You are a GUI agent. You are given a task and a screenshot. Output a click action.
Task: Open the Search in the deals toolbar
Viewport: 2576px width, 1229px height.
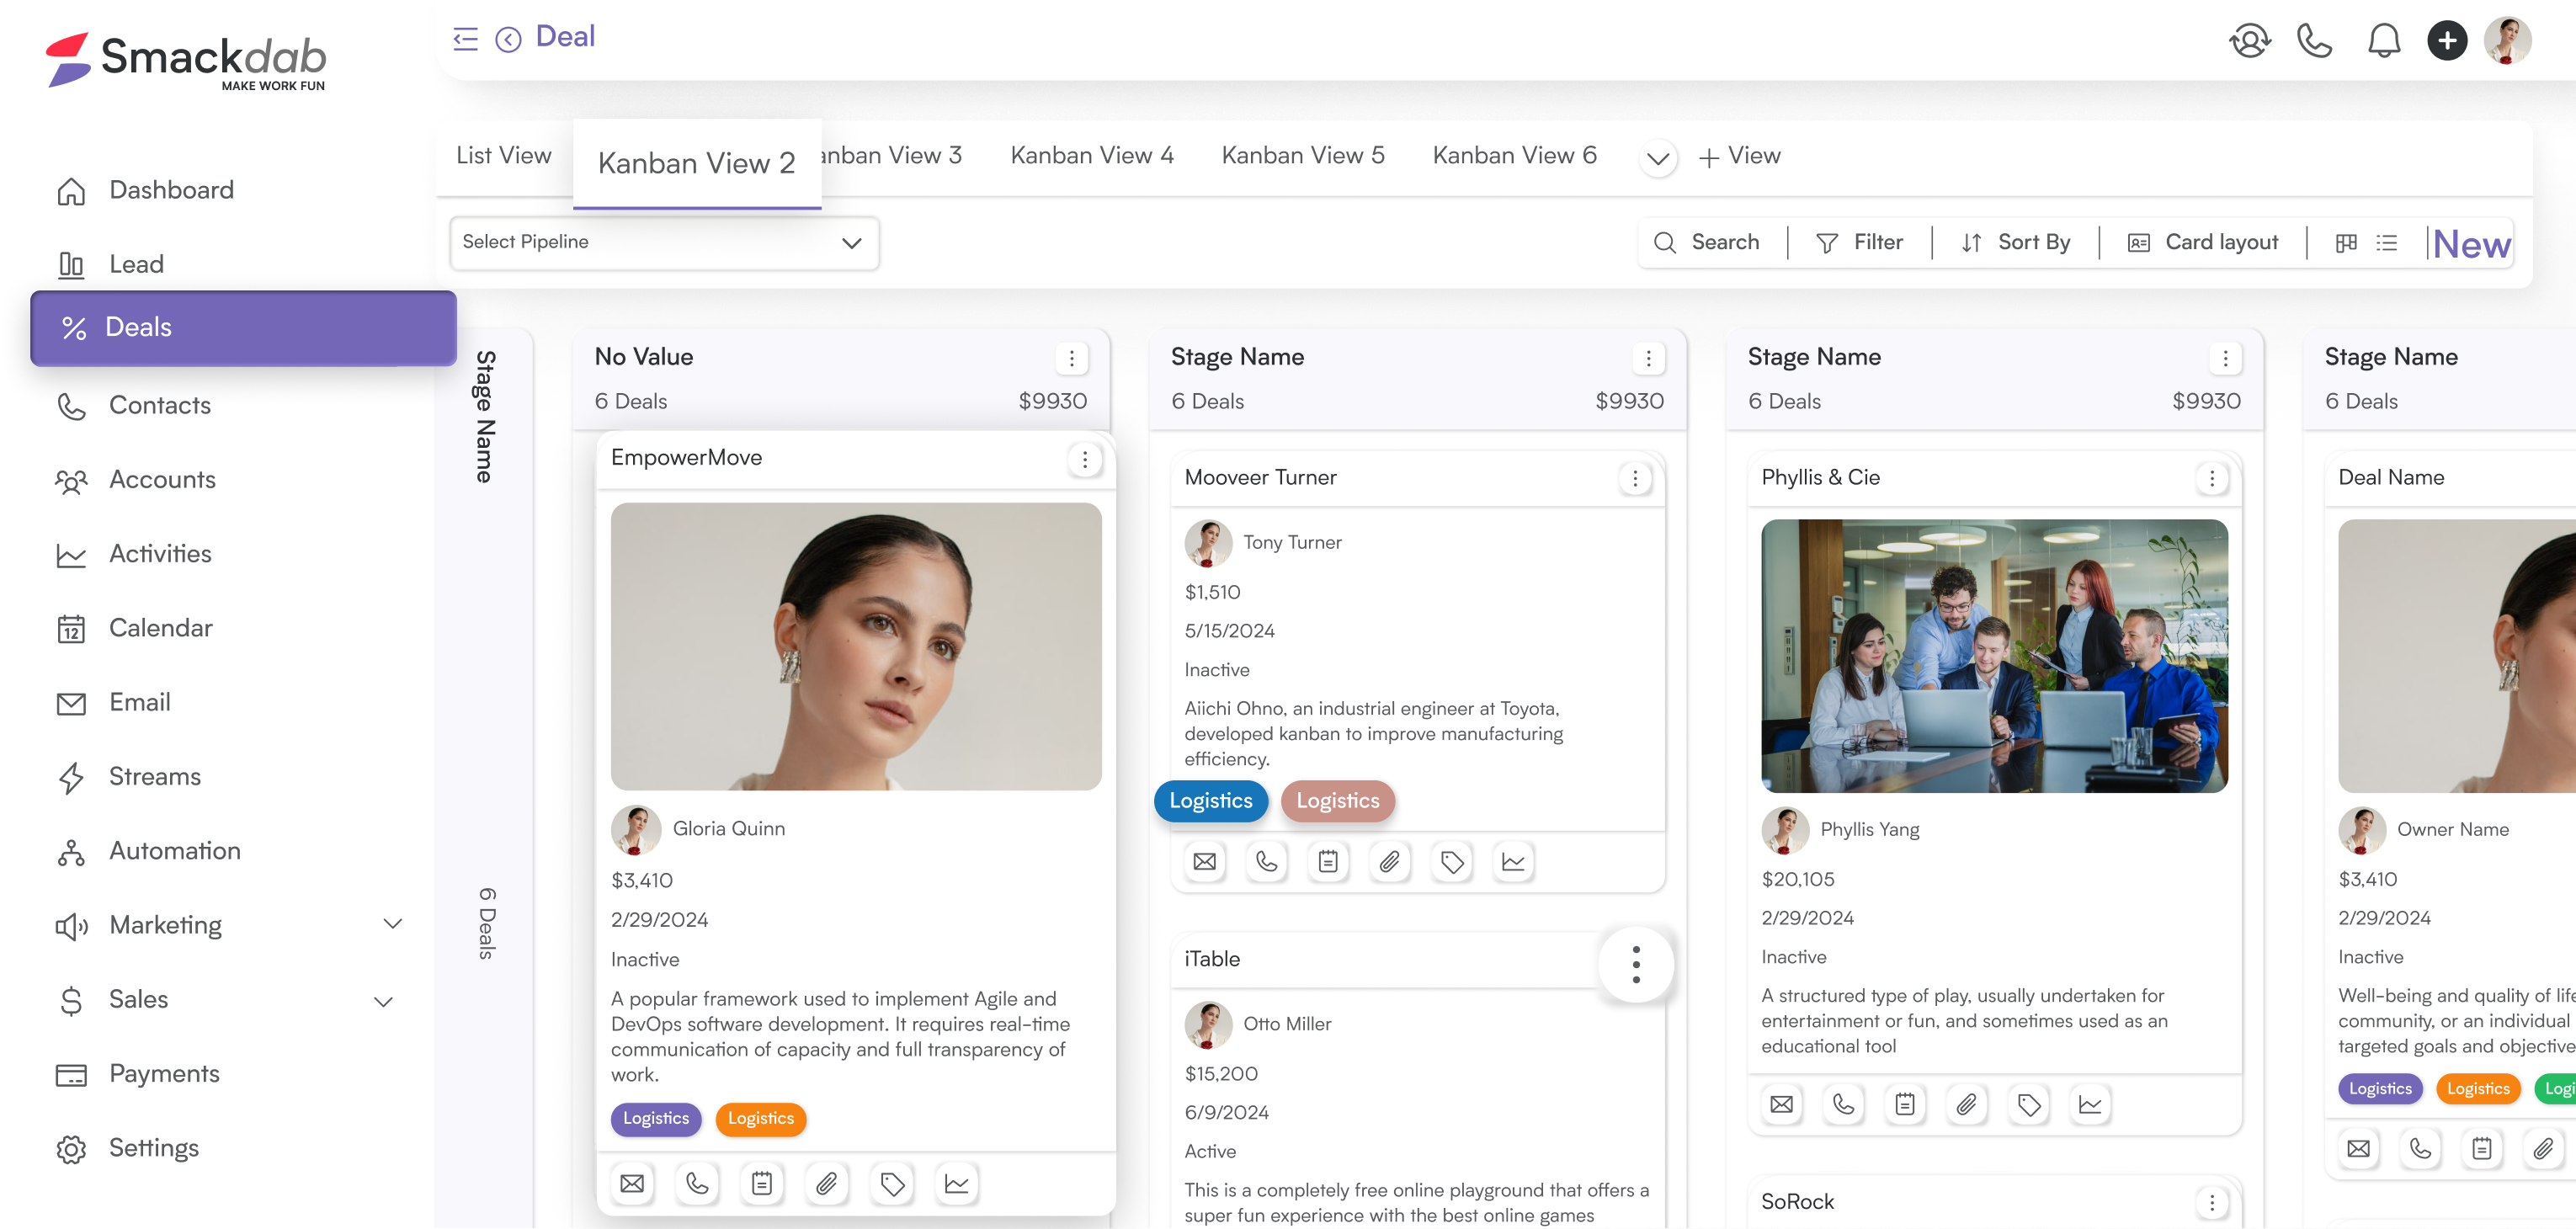[1710, 242]
